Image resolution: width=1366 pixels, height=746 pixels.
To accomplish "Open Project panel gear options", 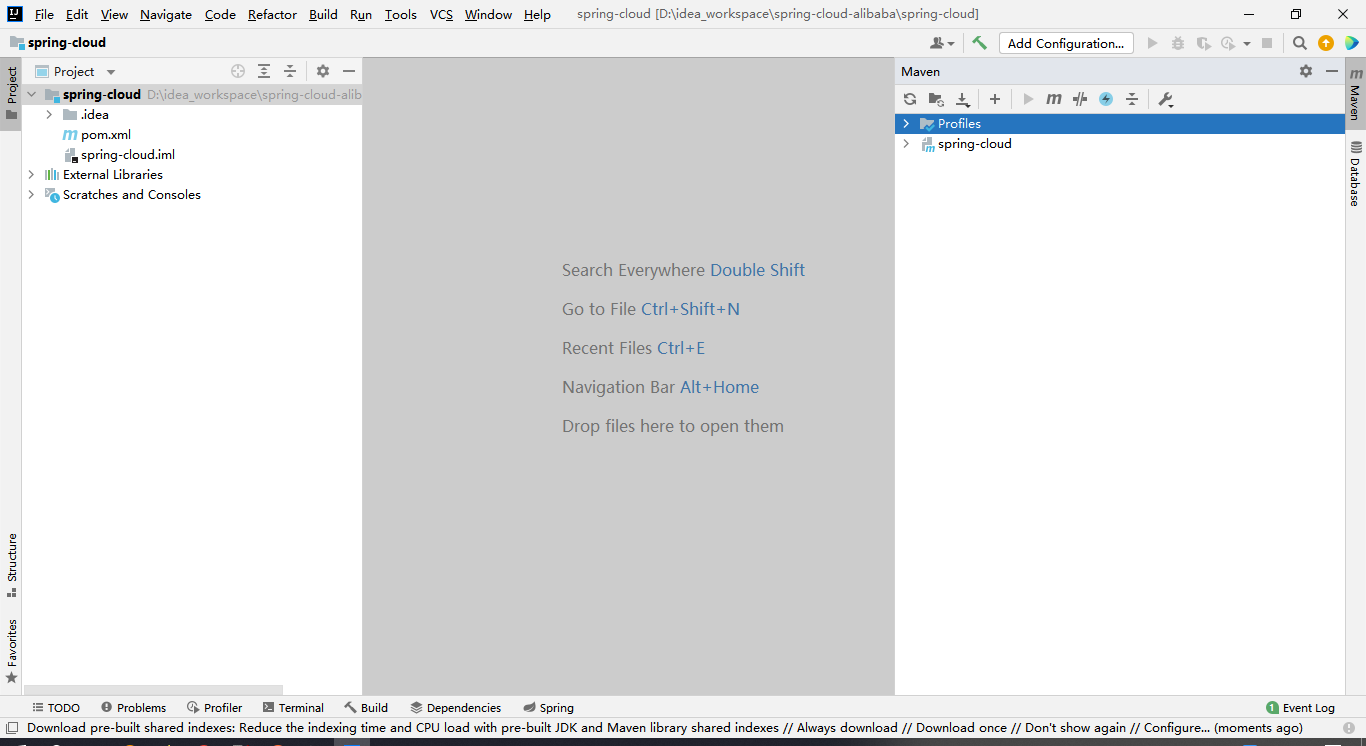I will pos(323,71).
